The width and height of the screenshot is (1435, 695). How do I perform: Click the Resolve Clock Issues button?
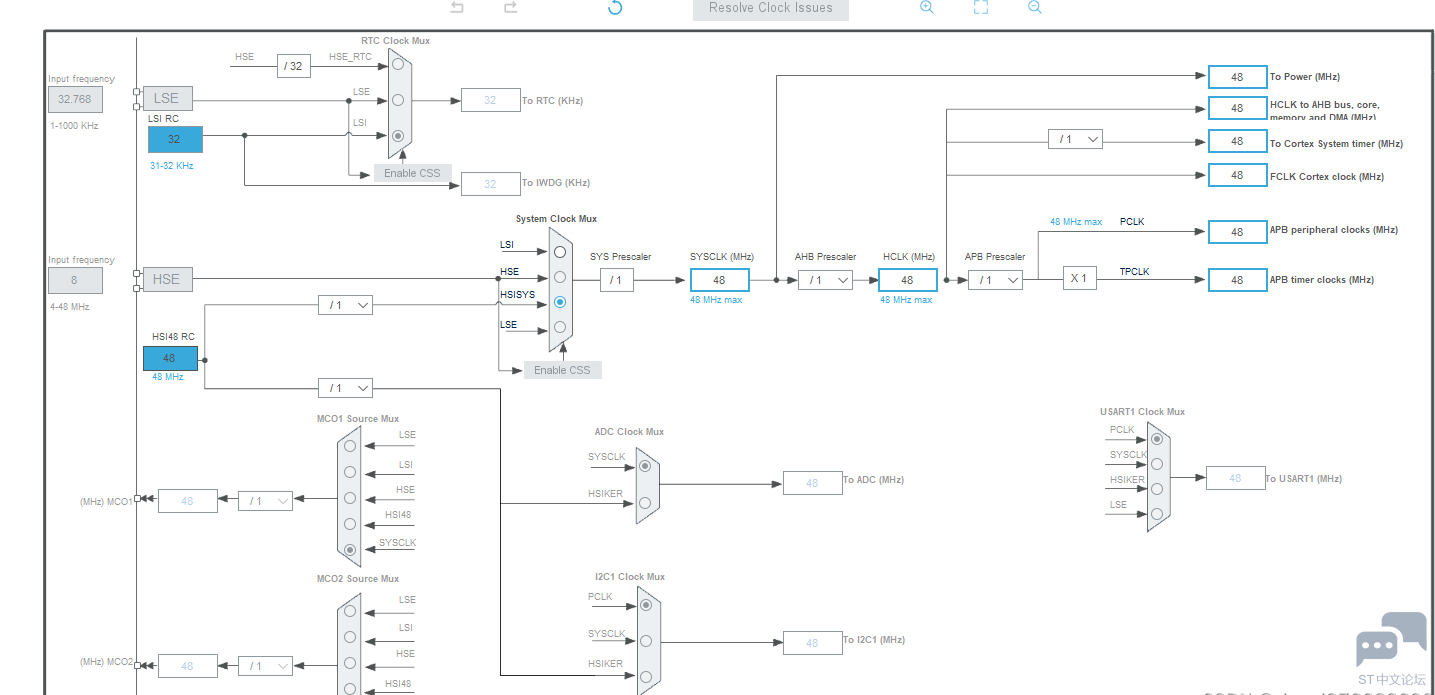tap(770, 9)
